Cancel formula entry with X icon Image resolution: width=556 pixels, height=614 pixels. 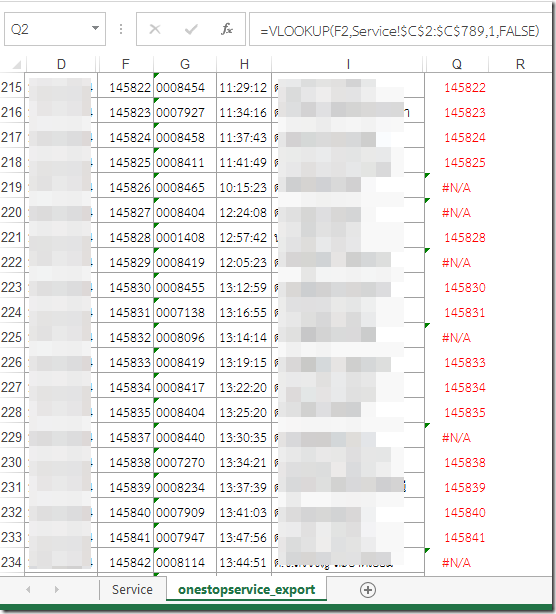[x=155, y=29]
